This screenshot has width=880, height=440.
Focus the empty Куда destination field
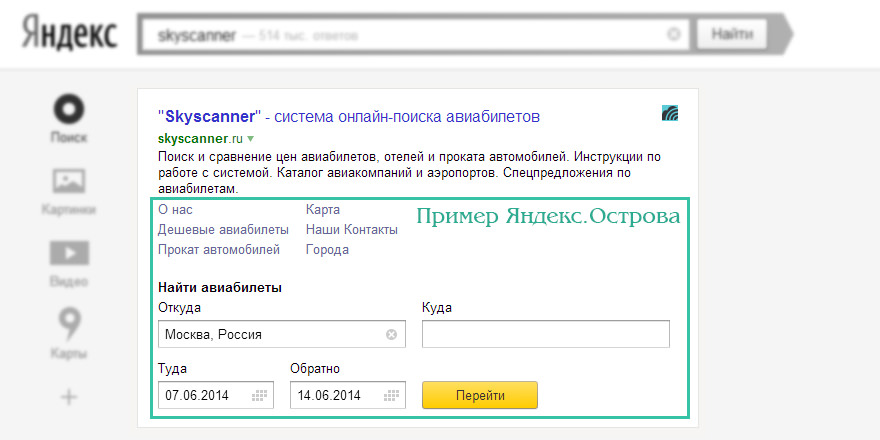546,334
